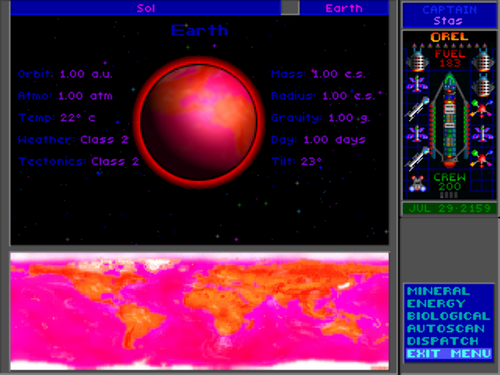500x375 pixels.
Task: Click the small gray escort ship beside CREW
Action: 418,183
